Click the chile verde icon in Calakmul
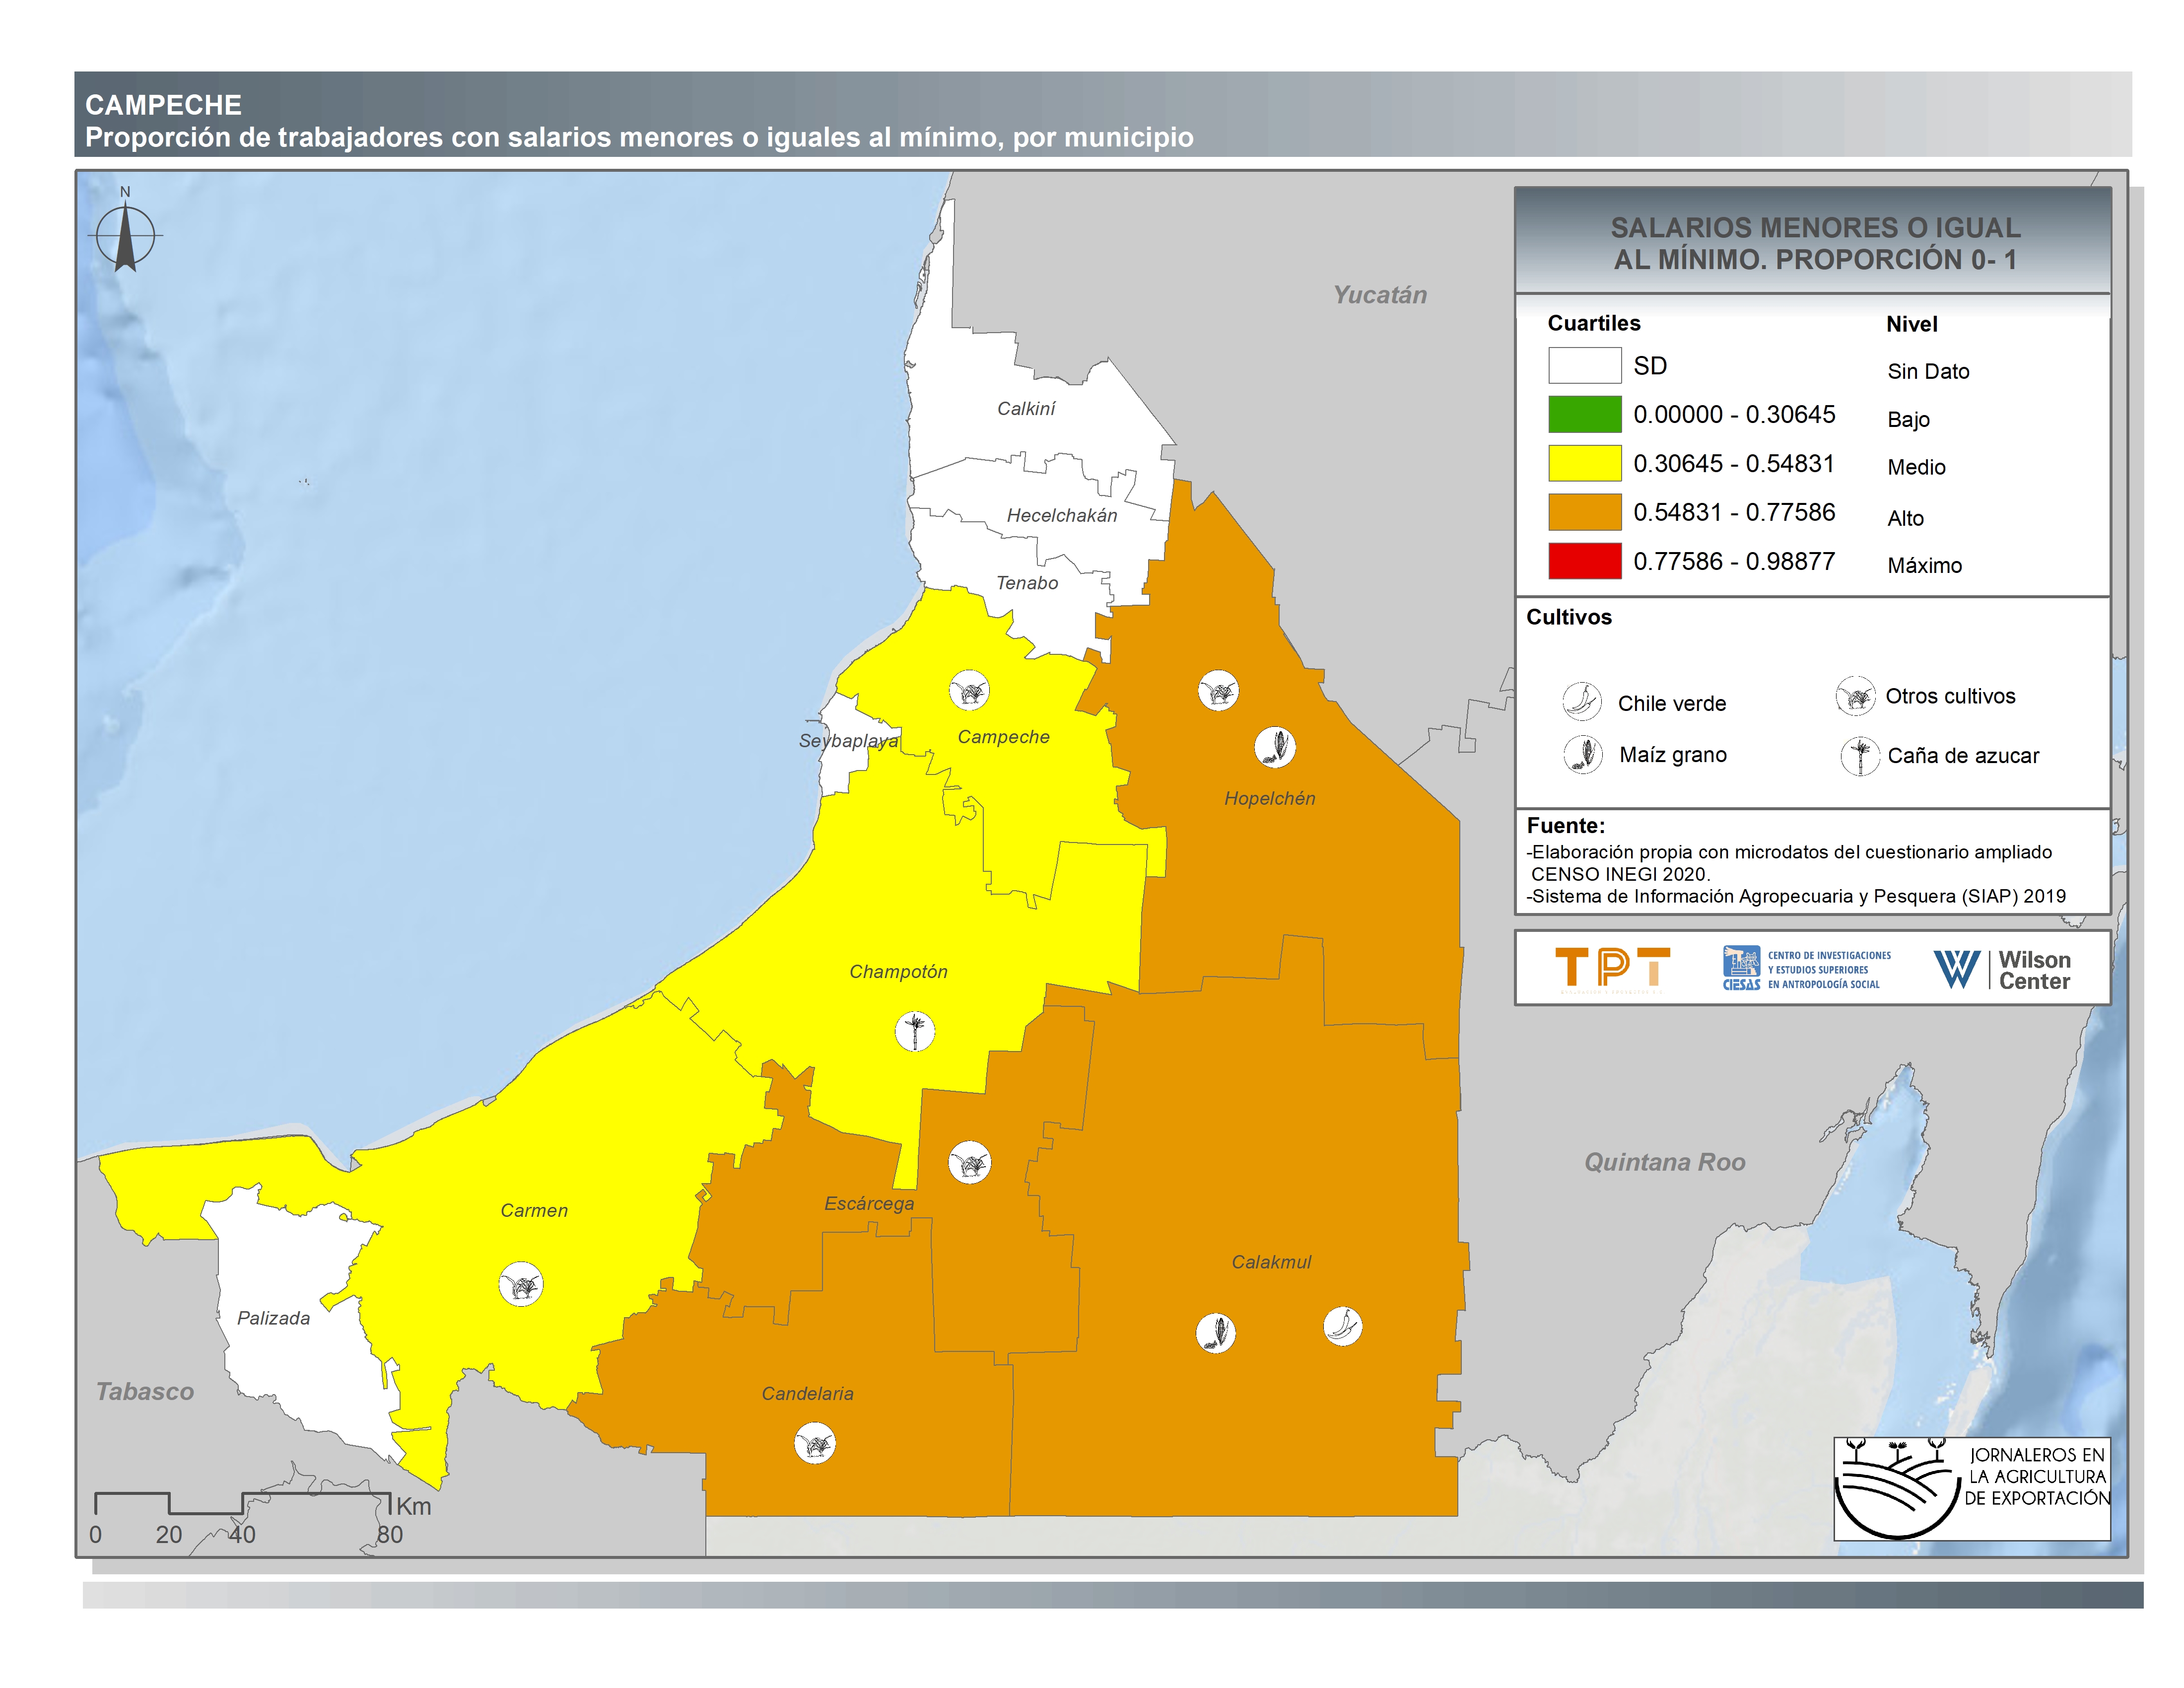The width and height of the screenshot is (2184, 1688). 1342,1326
